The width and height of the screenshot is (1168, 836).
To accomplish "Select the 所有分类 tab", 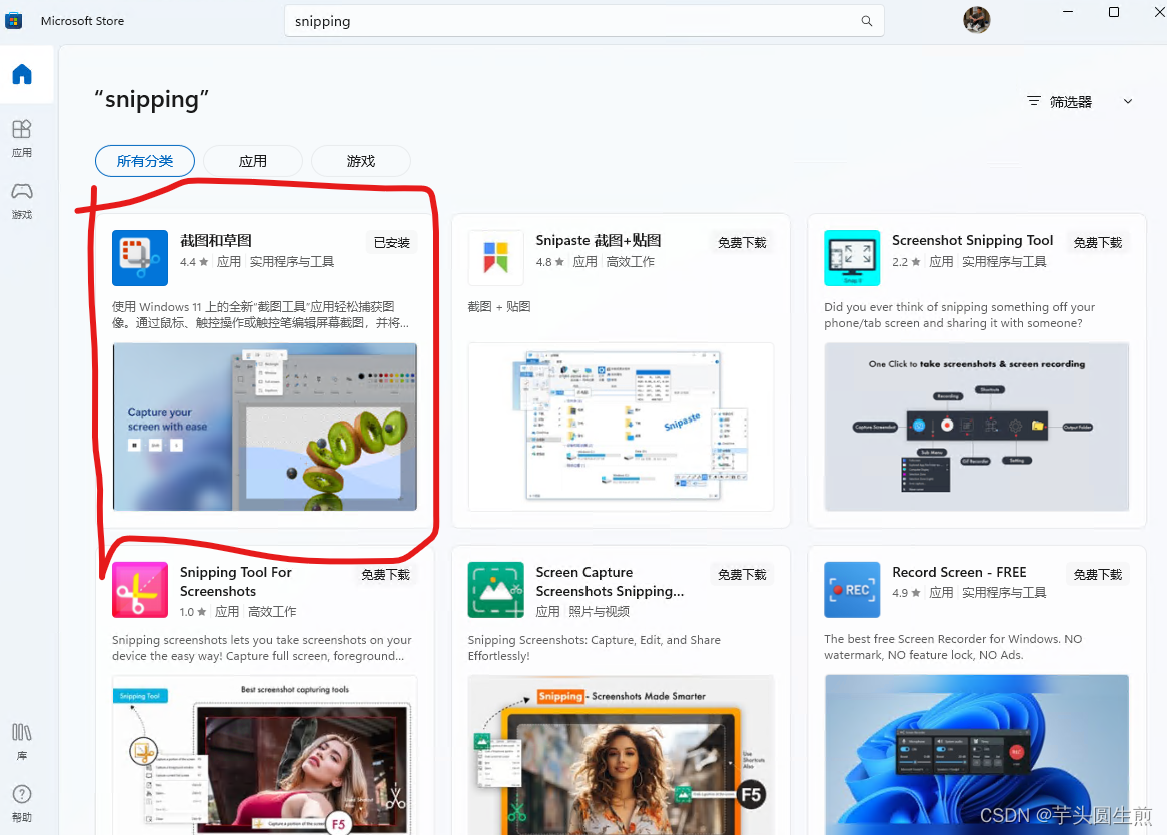I will tap(145, 161).
